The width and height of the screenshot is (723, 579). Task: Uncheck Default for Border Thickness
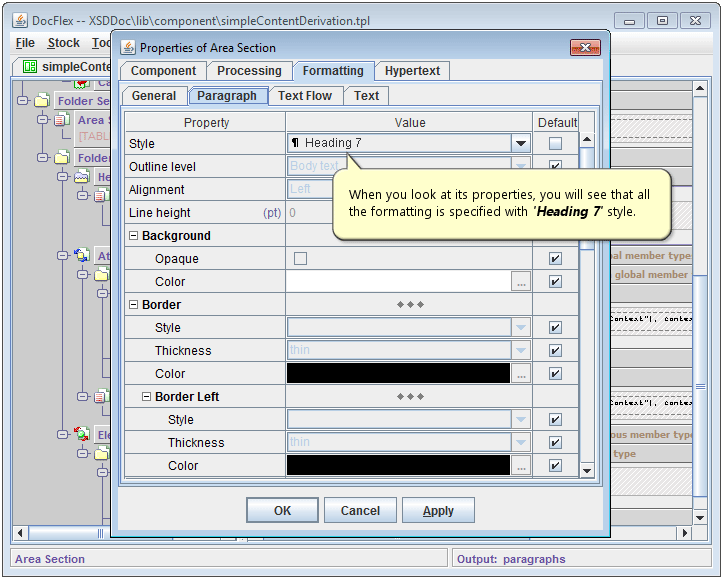(x=555, y=351)
